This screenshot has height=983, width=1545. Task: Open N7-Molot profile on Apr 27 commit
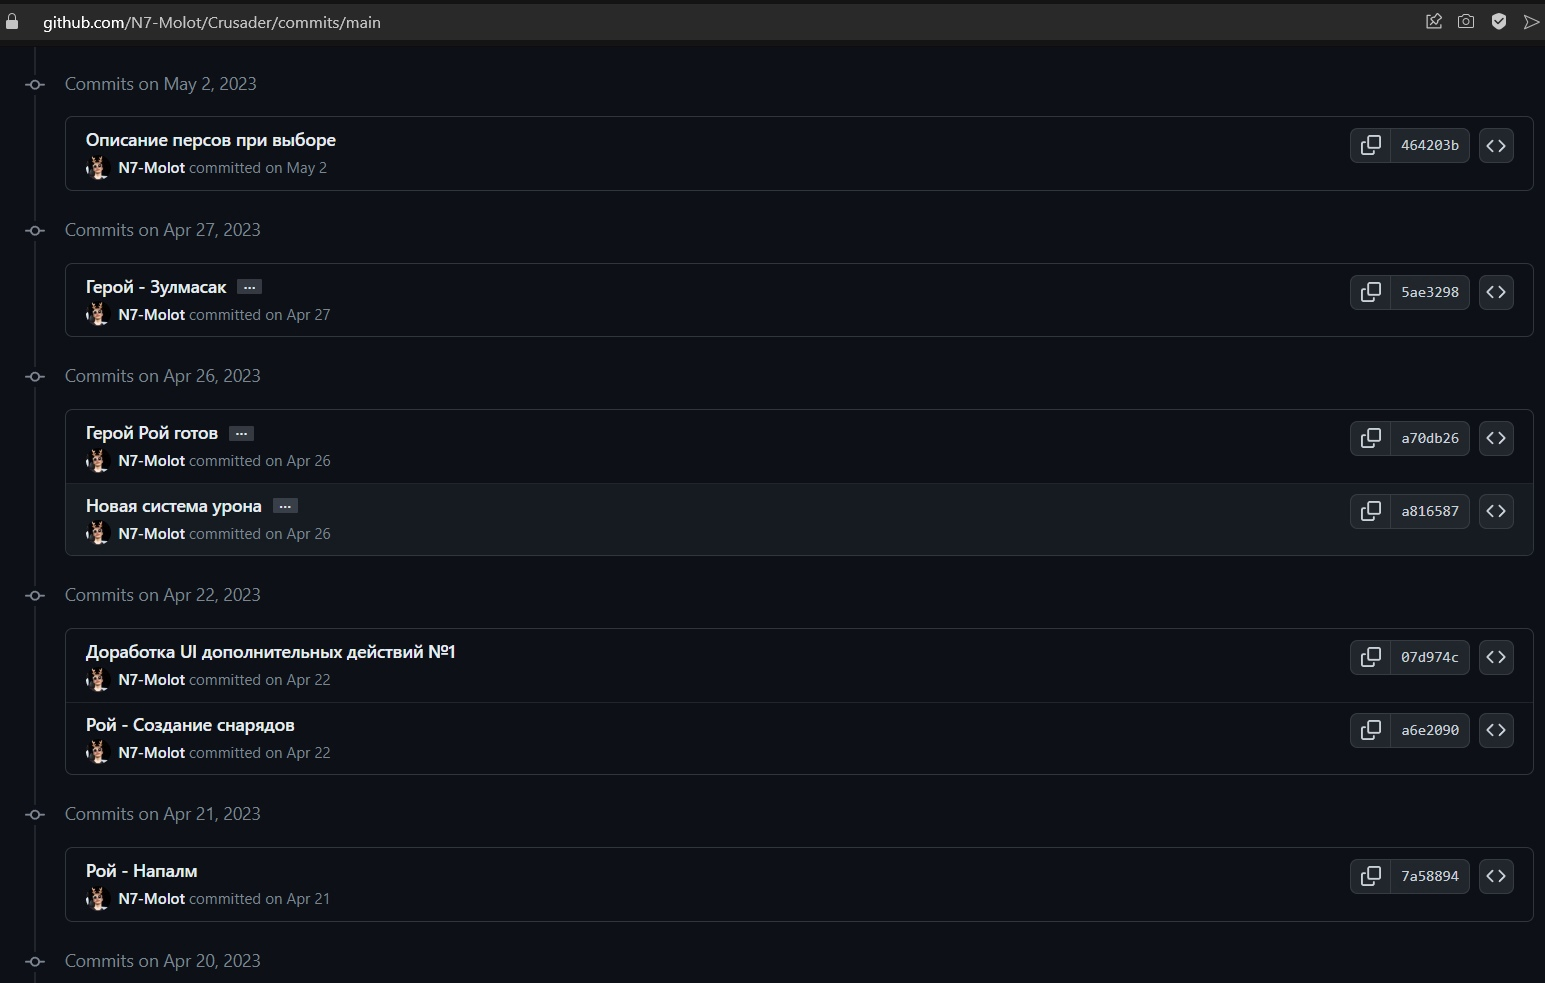pyautogui.click(x=151, y=315)
